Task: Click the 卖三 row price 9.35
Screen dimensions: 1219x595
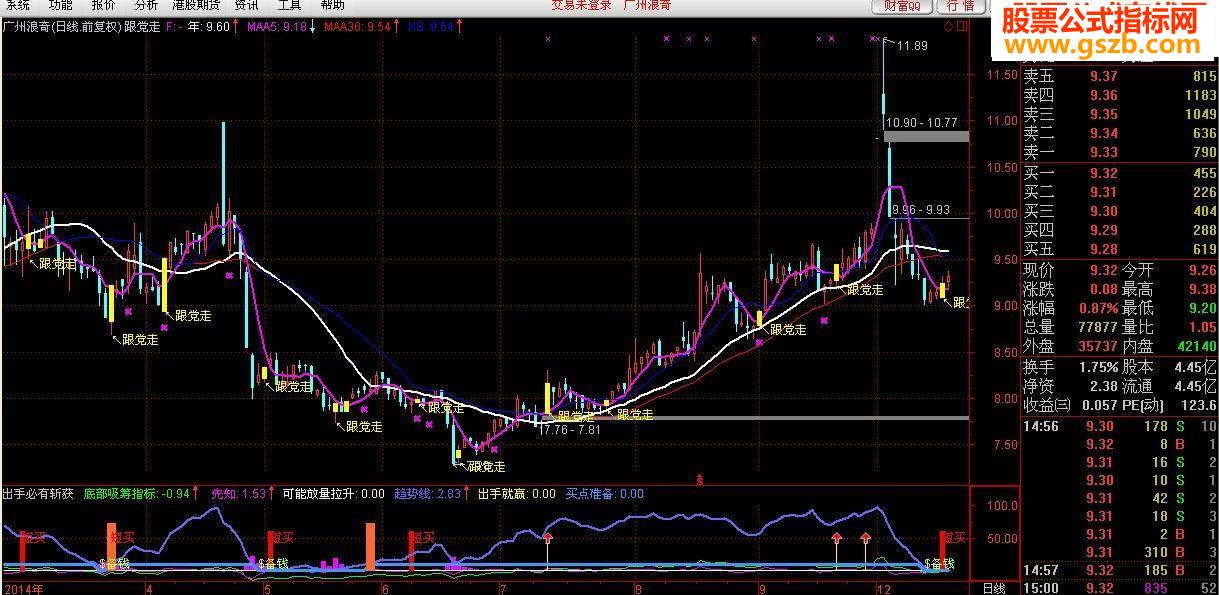Action: coord(1104,114)
